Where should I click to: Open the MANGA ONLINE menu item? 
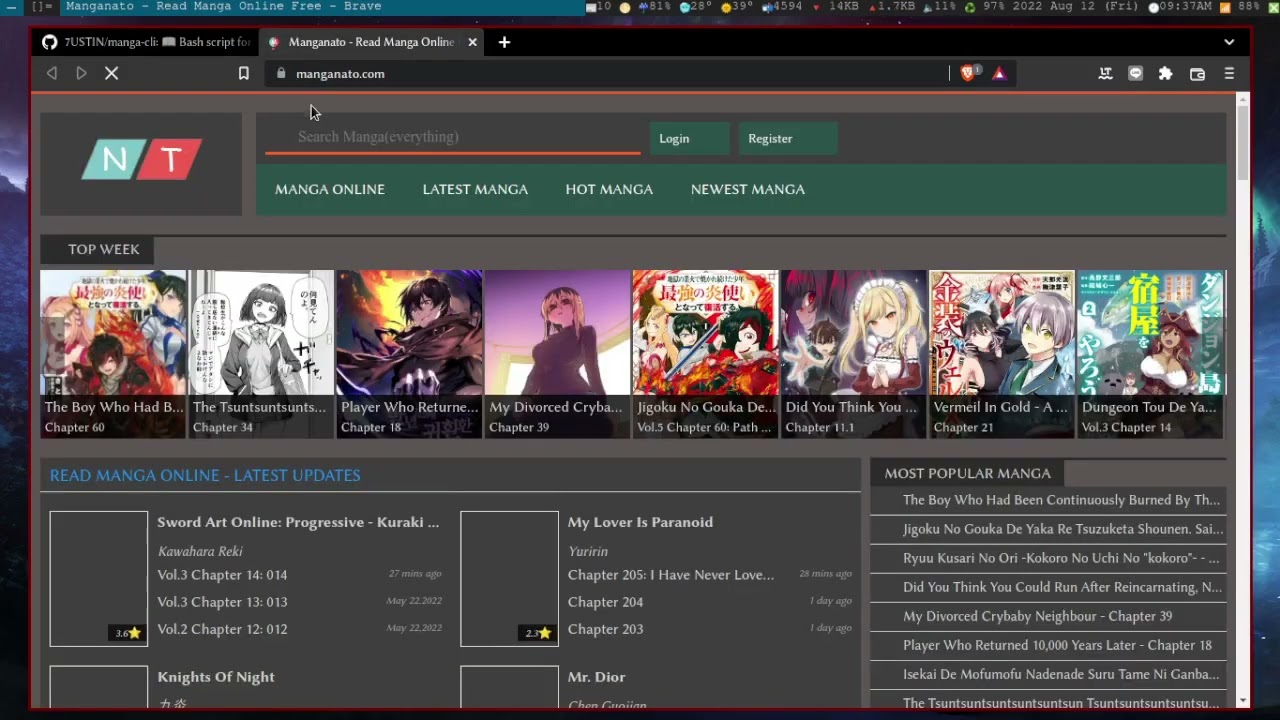point(330,189)
